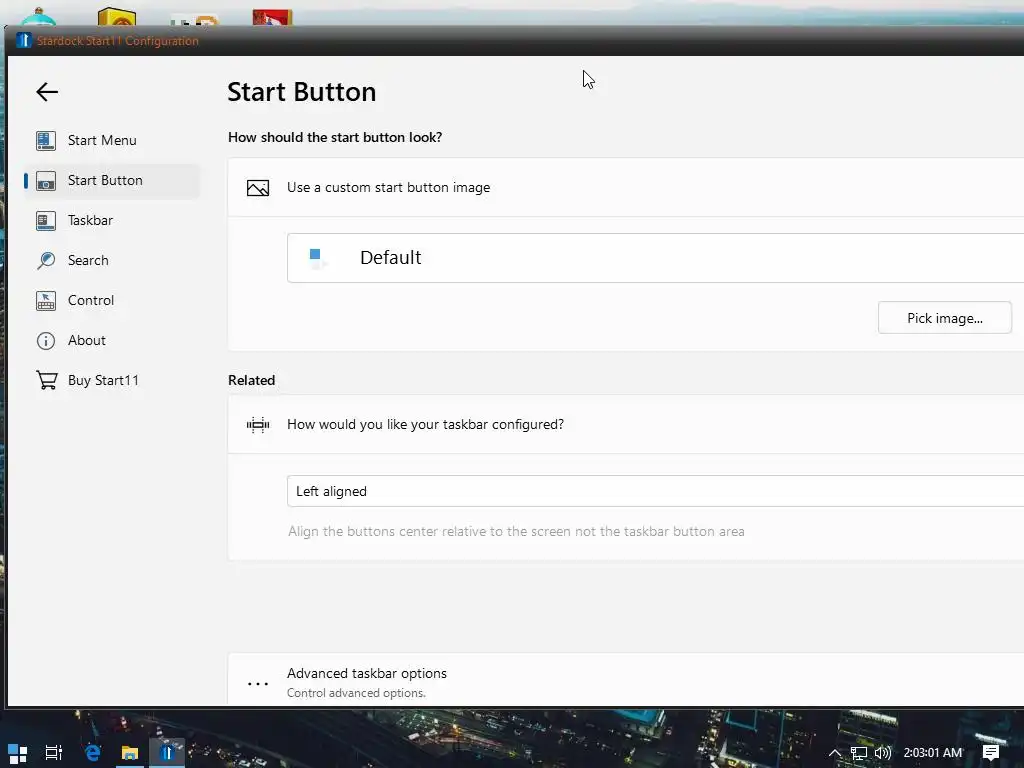
Task: Go back using the left arrow
Action: 47,92
